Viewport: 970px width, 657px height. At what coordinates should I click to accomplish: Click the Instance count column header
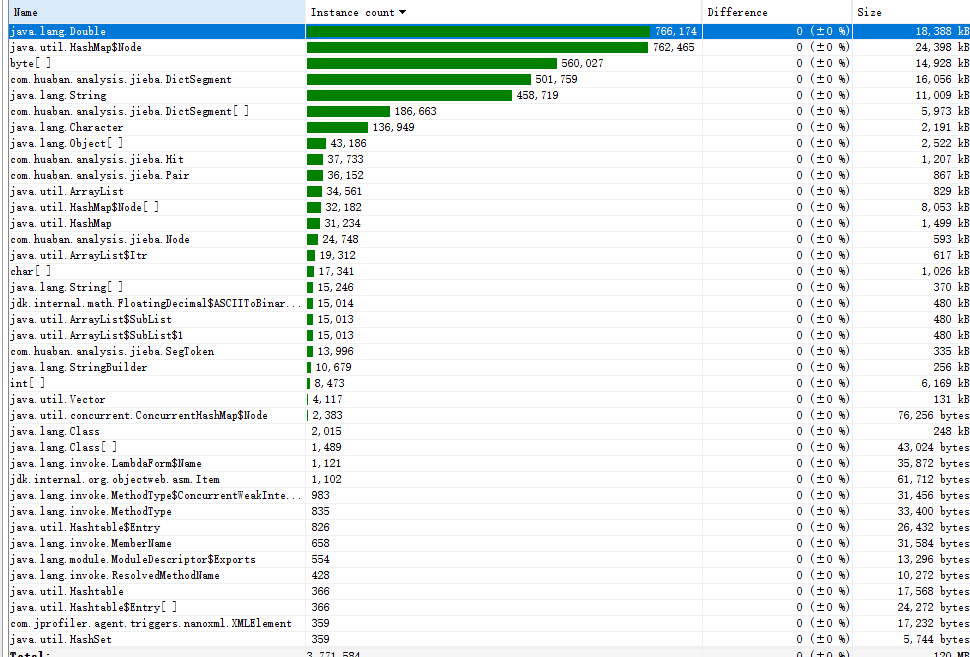tap(504, 12)
